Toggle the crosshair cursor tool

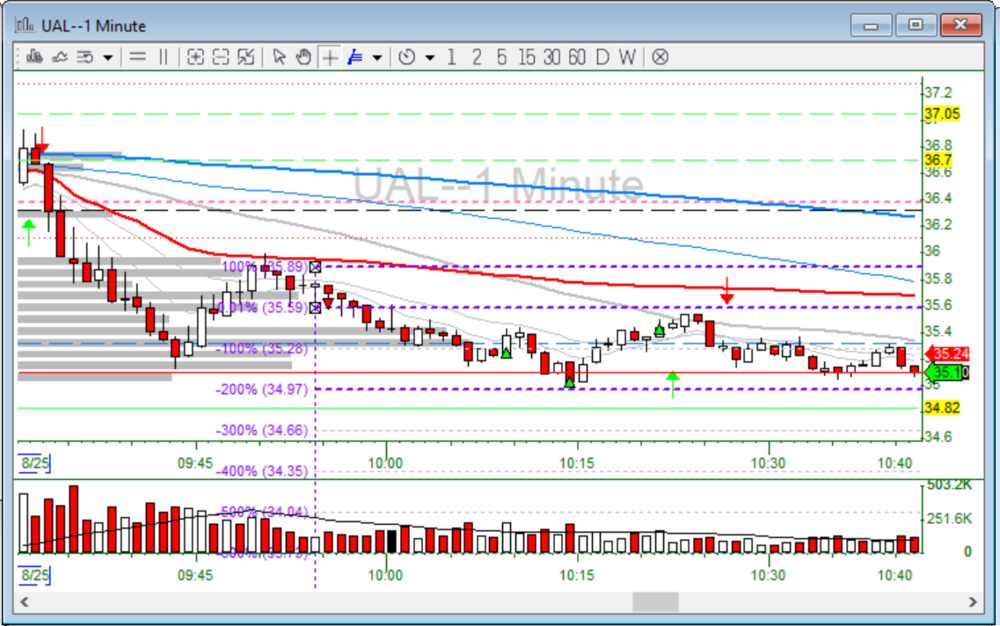tap(329, 57)
